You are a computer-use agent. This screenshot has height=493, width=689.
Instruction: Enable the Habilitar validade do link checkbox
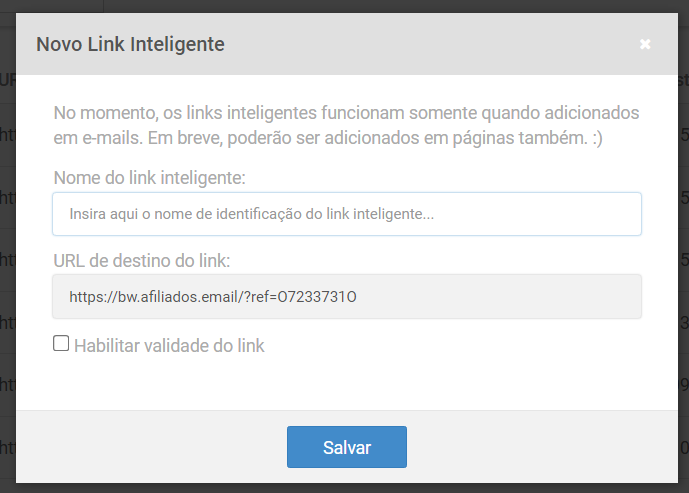tap(61, 344)
